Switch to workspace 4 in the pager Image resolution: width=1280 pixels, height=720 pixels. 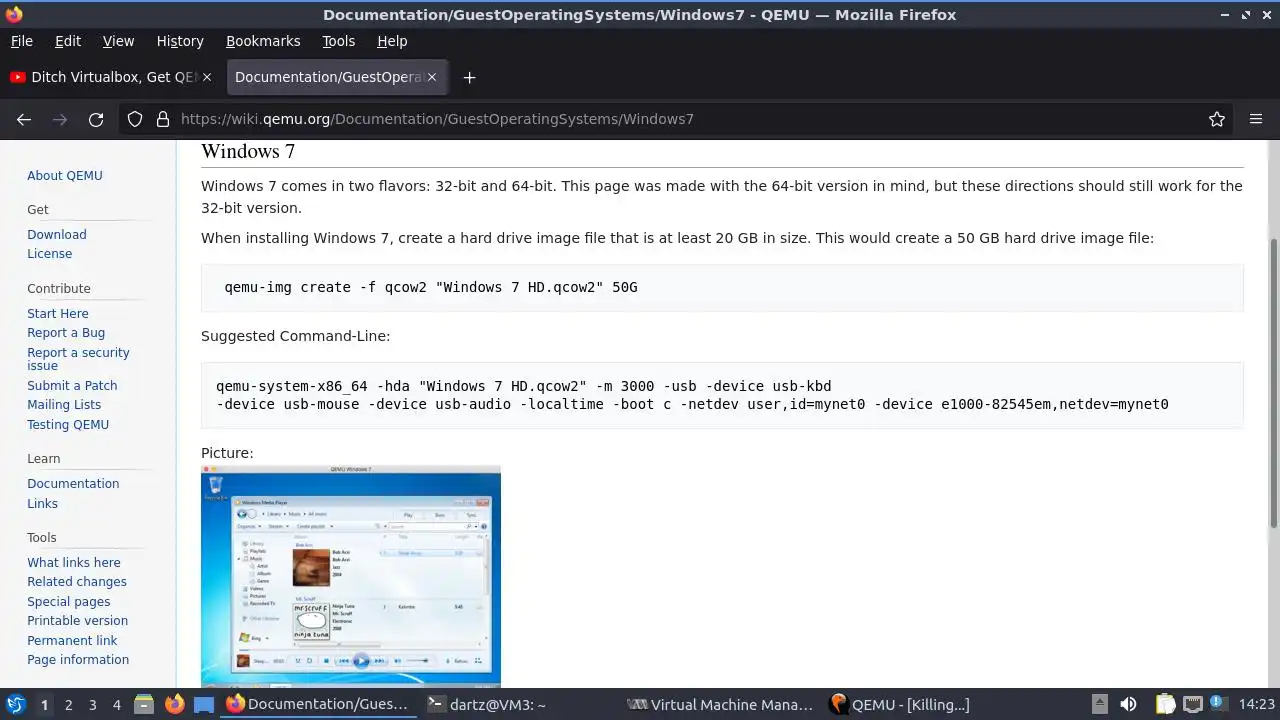click(x=116, y=704)
